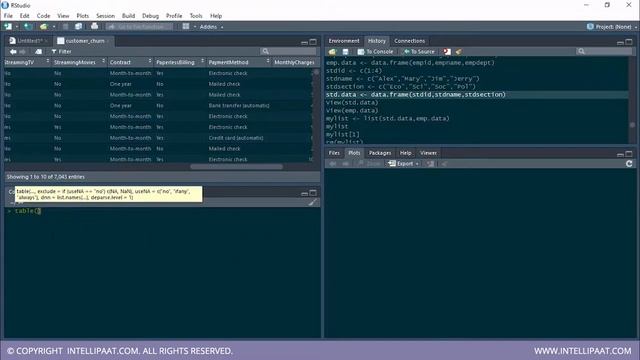Click the history search box
Viewport: 640px width, 360px height.
(x=604, y=51)
